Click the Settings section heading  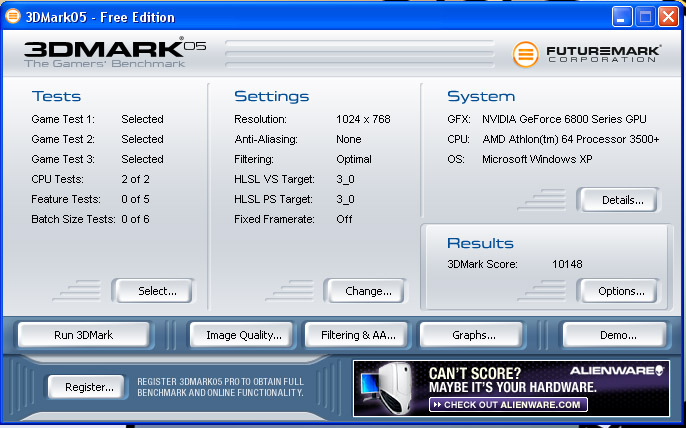pyautogui.click(x=272, y=96)
